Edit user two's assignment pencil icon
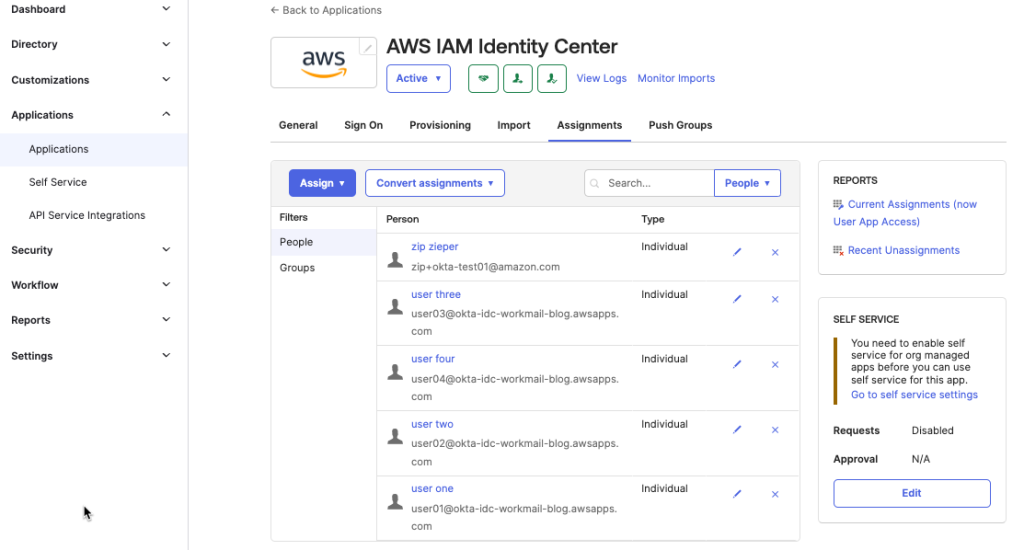This screenshot has height=550, width=1024. (x=737, y=430)
